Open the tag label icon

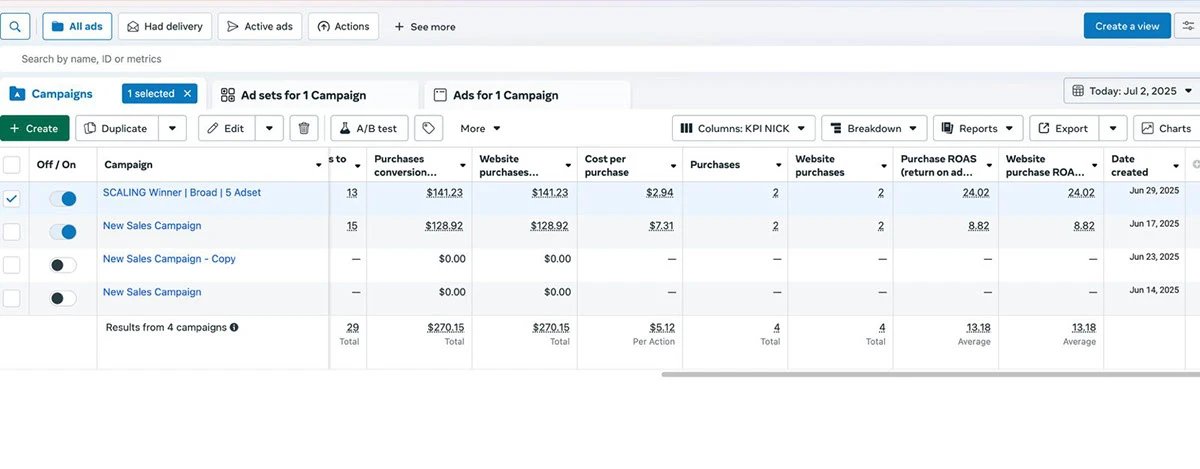428,128
